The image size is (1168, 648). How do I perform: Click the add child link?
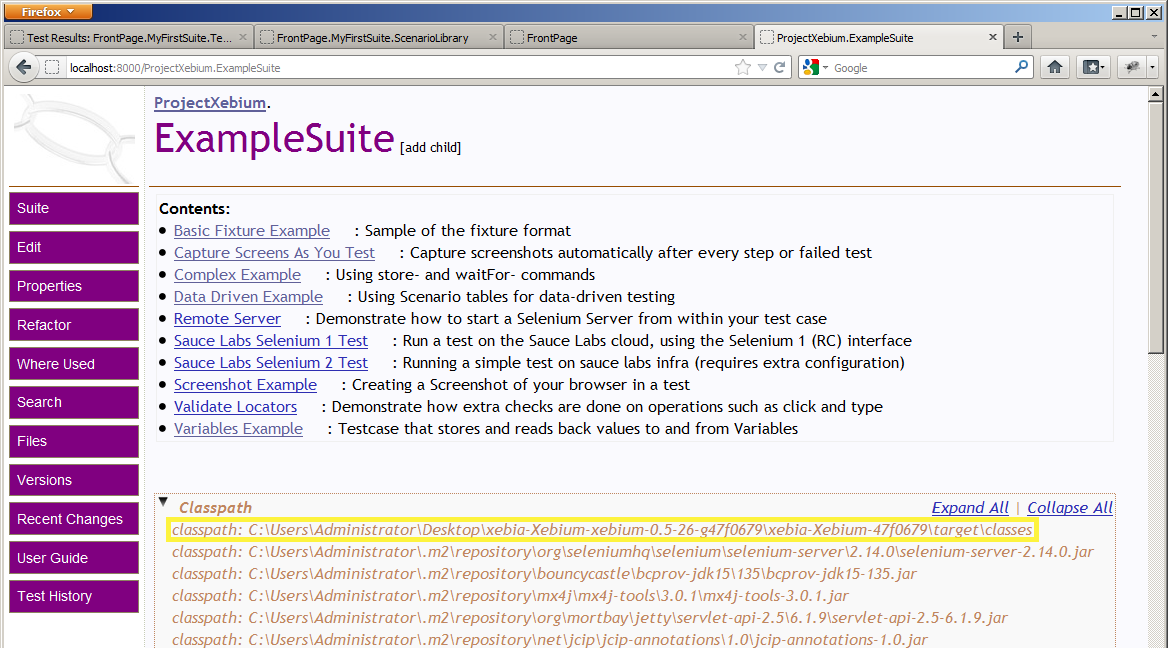tap(431, 147)
